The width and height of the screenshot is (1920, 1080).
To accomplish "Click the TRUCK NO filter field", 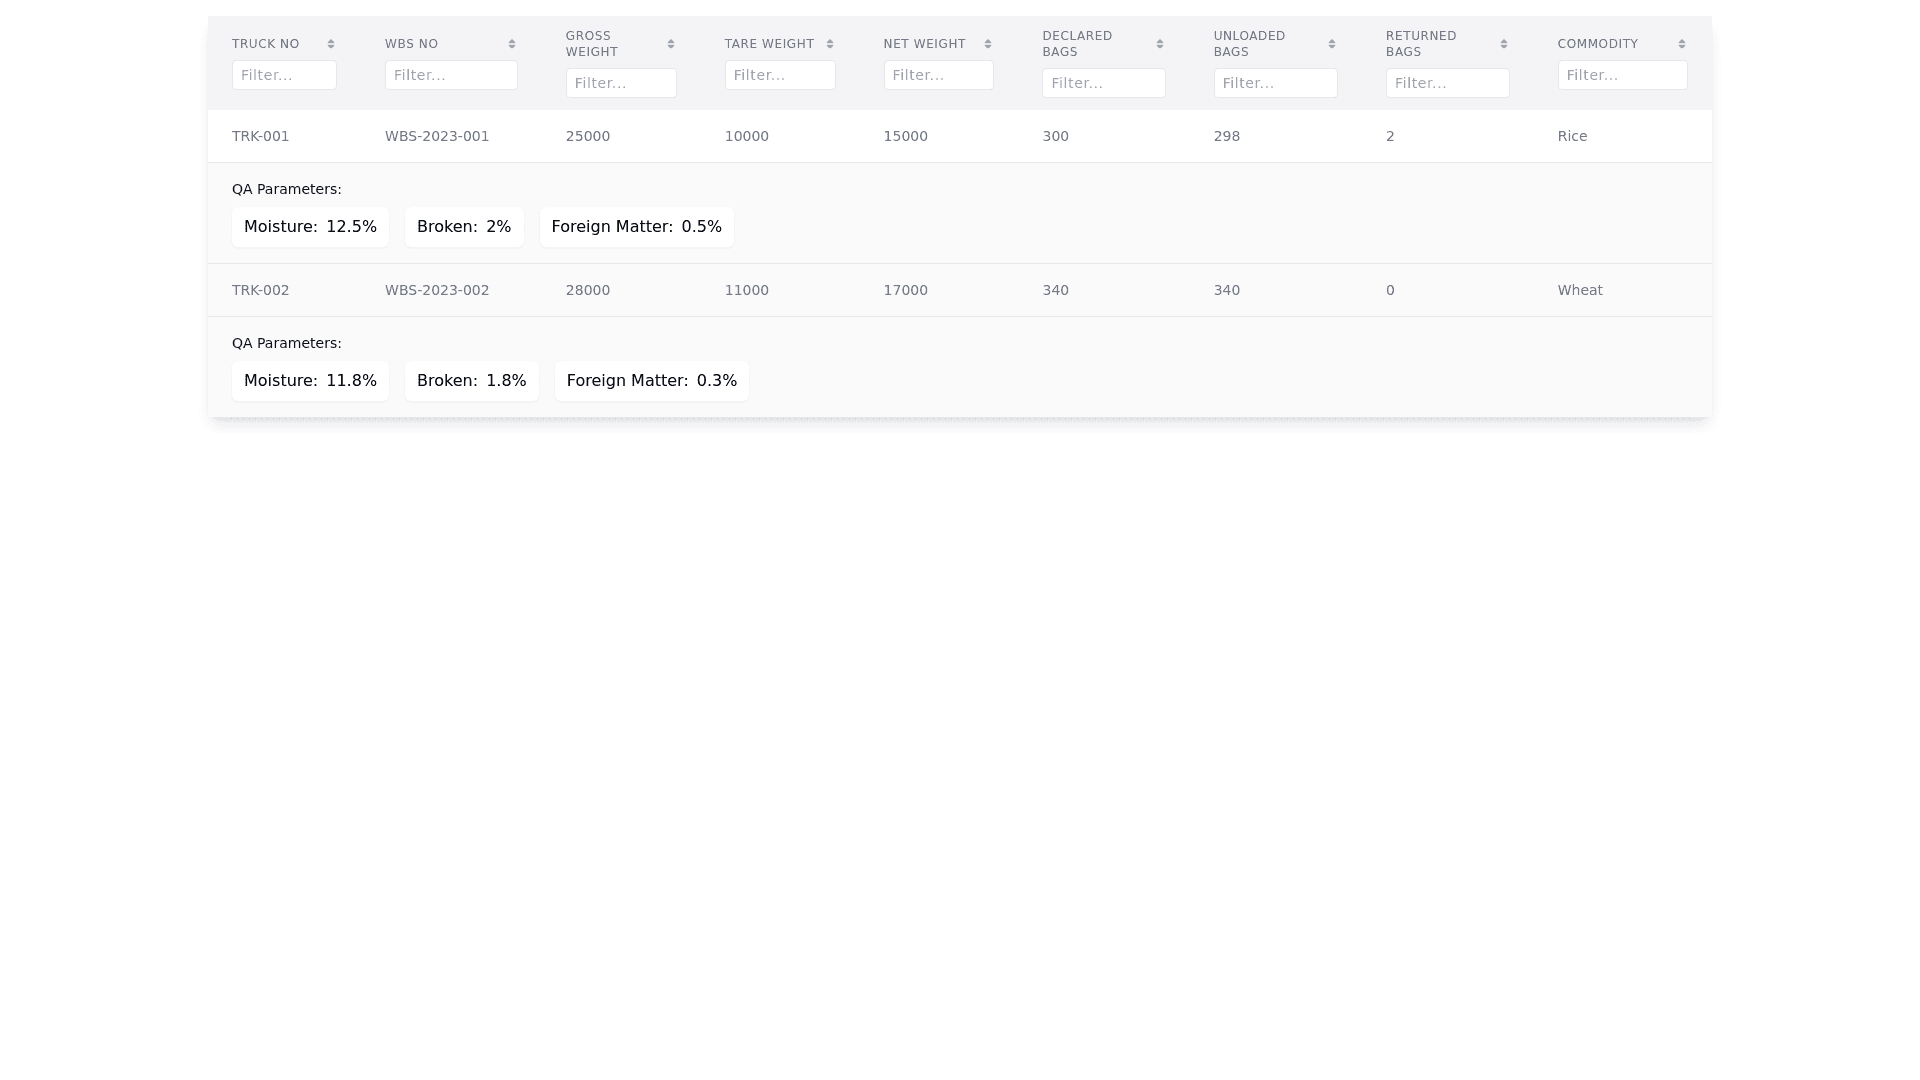I will pyautogui.click(x=284, y=75).
